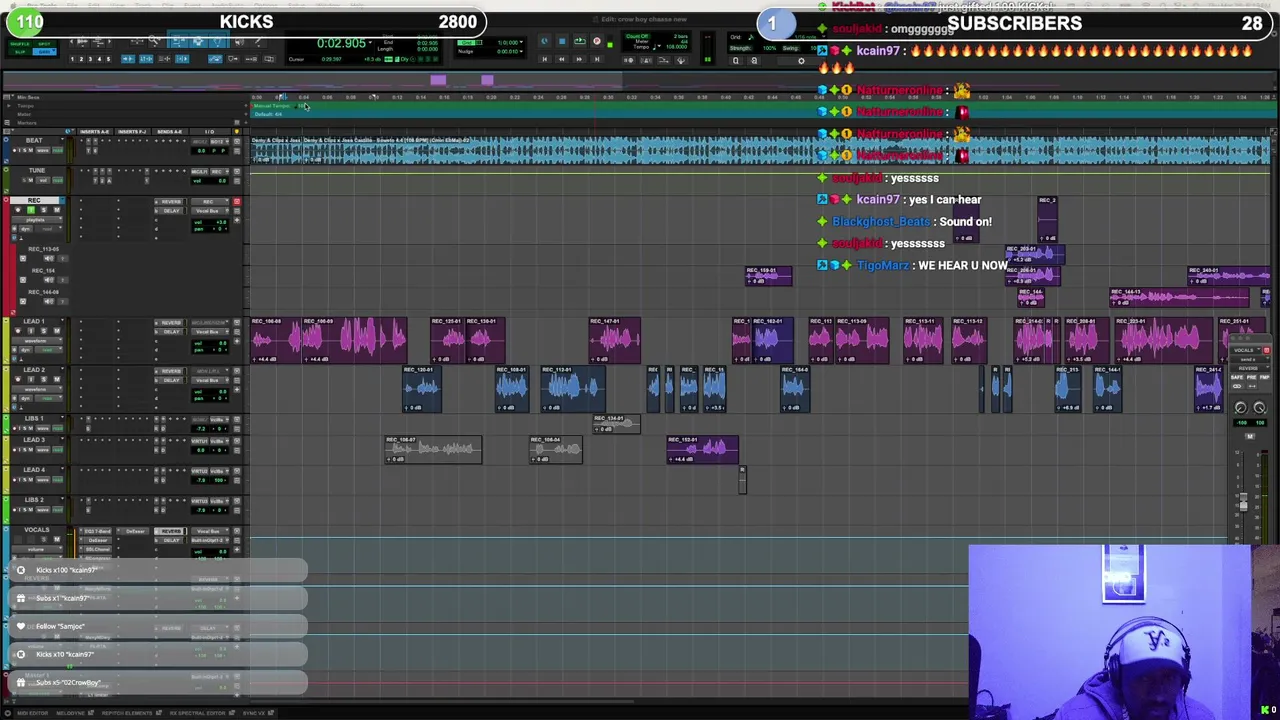Click the red plug-in icon on REC track
This screenshot has height=720, width=1280.
(236, 201)
